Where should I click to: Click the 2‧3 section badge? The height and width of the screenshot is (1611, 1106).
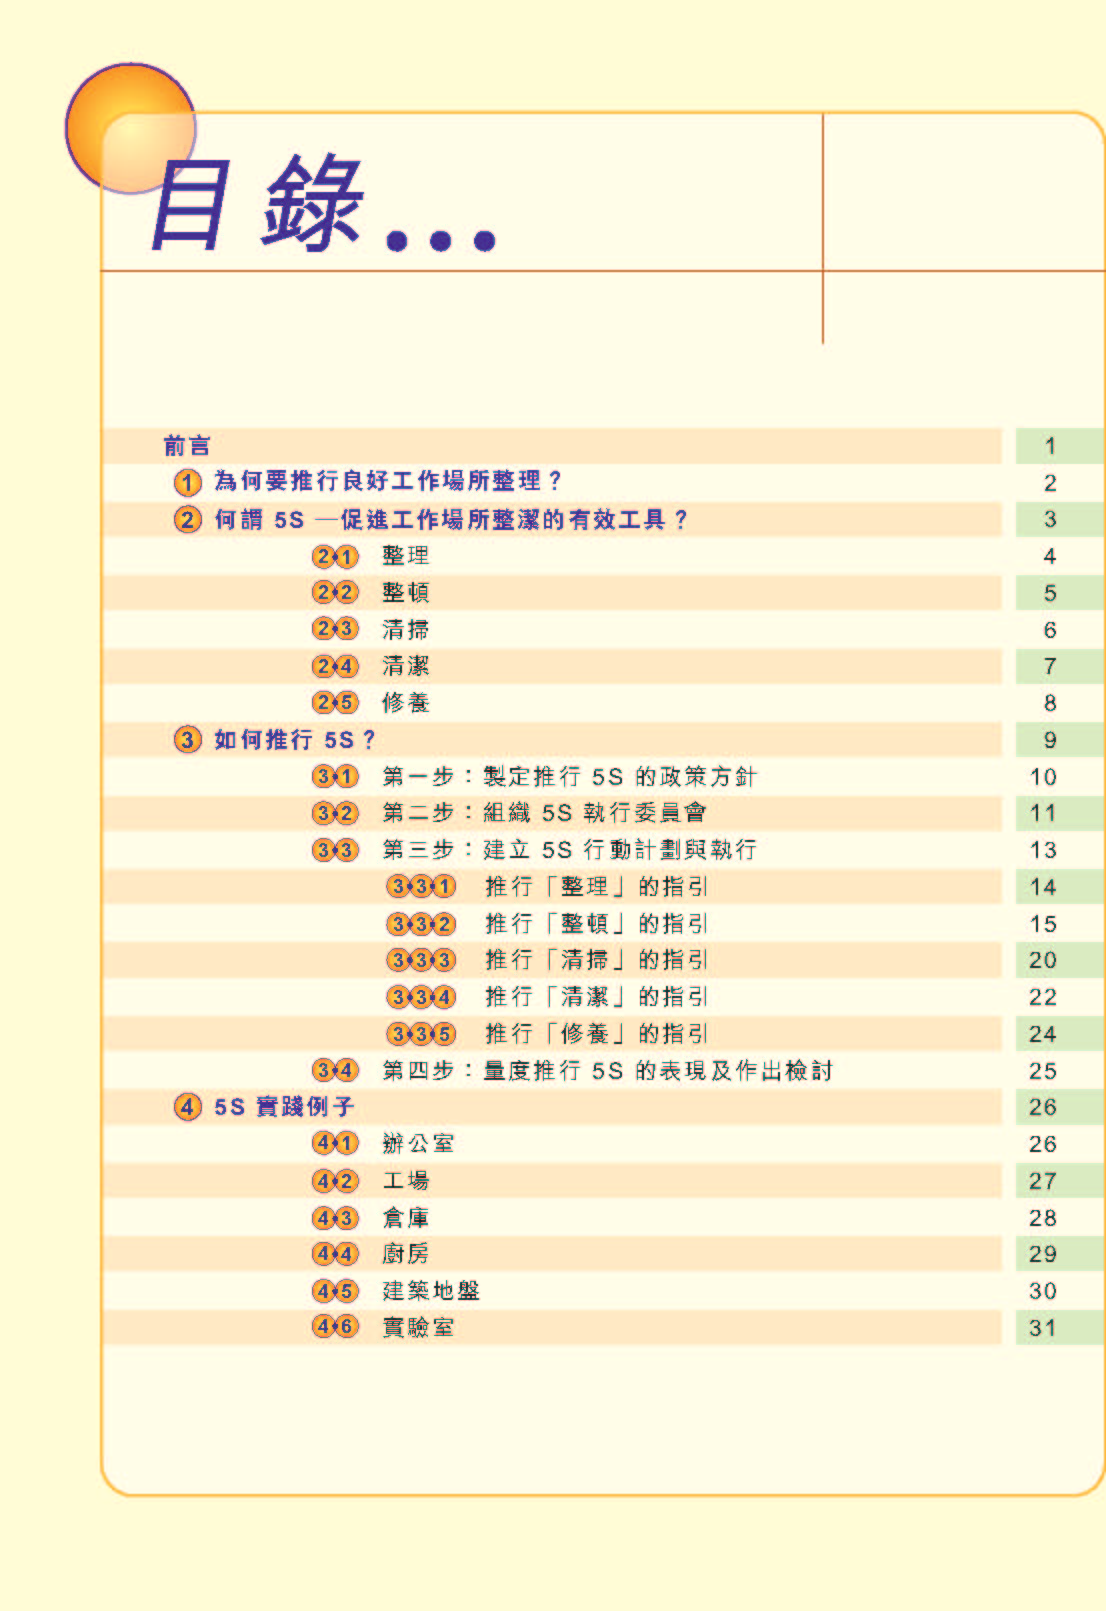(335, 630)
